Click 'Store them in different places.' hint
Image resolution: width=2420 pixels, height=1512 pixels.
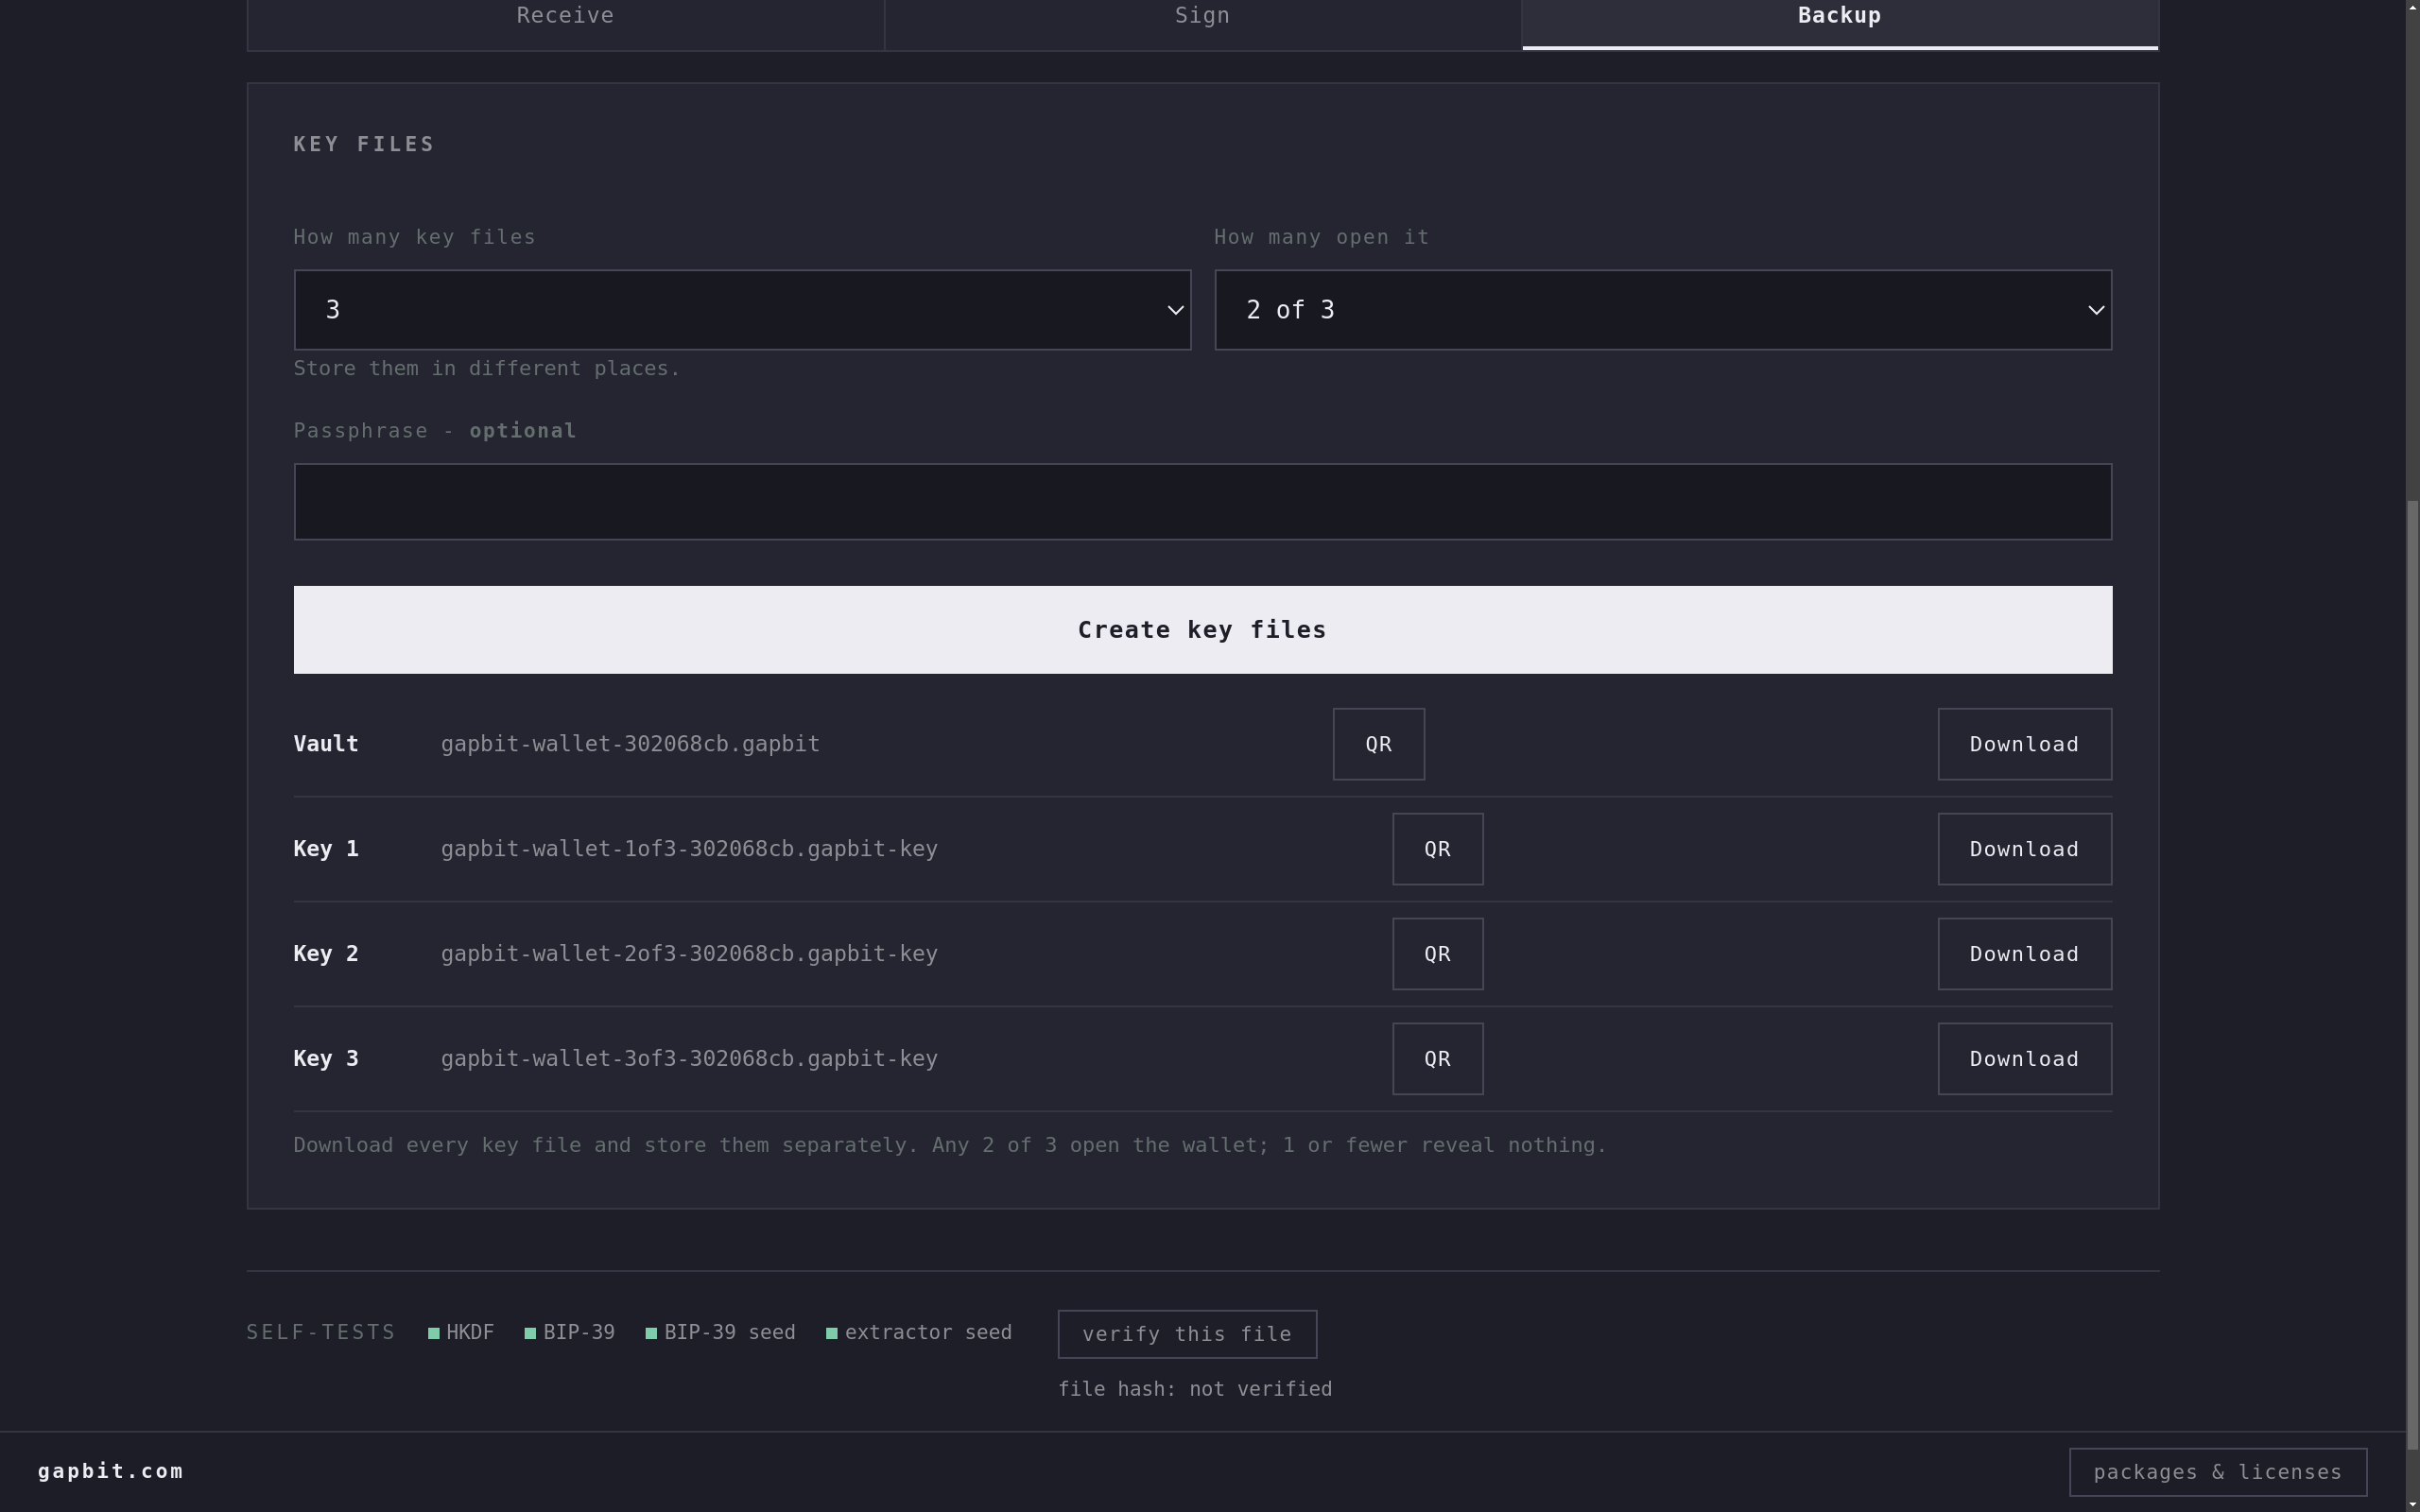486,368
